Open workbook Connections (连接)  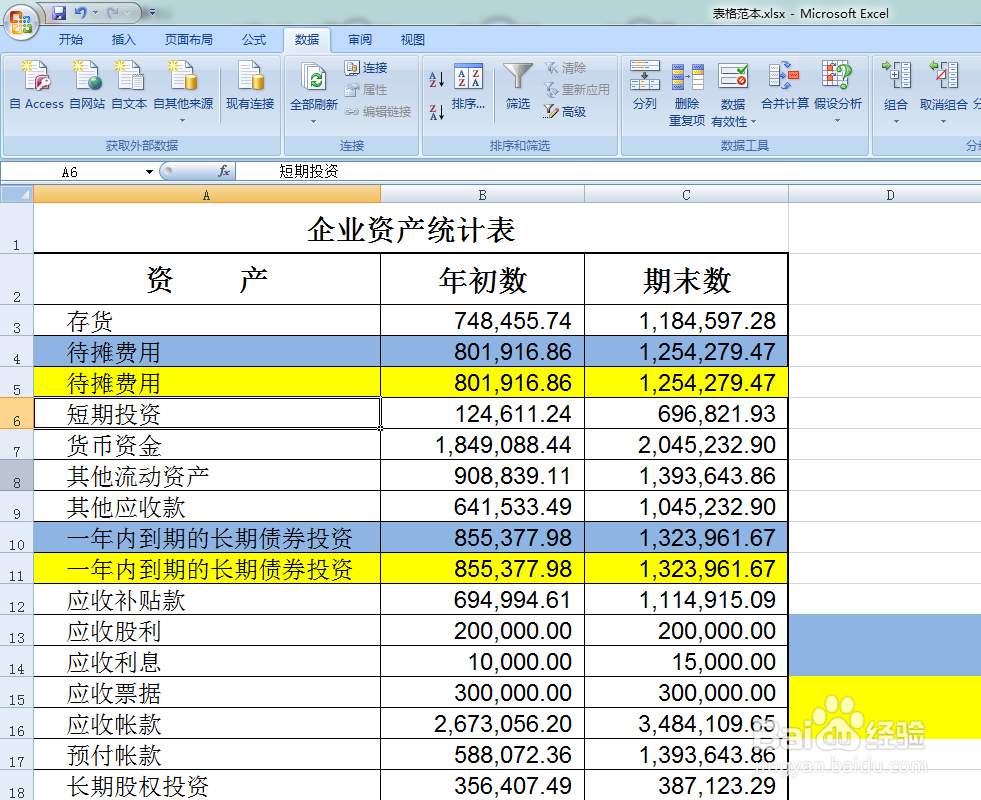(366, 68)
